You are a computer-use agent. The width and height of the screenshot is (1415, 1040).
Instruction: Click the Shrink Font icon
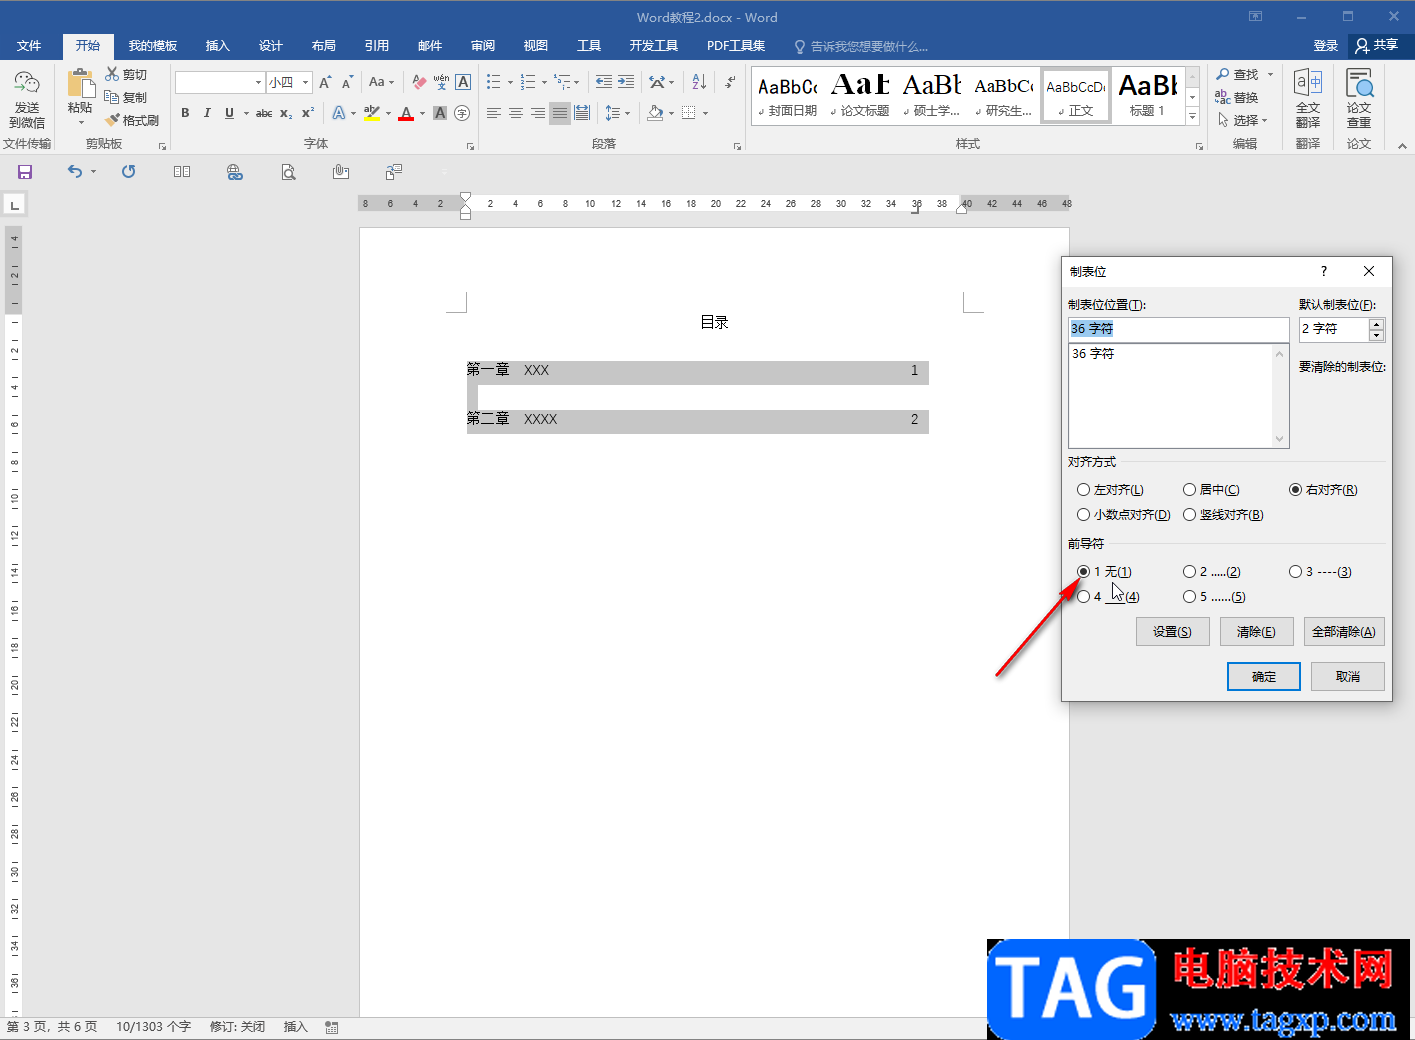(x=347, y=82)
